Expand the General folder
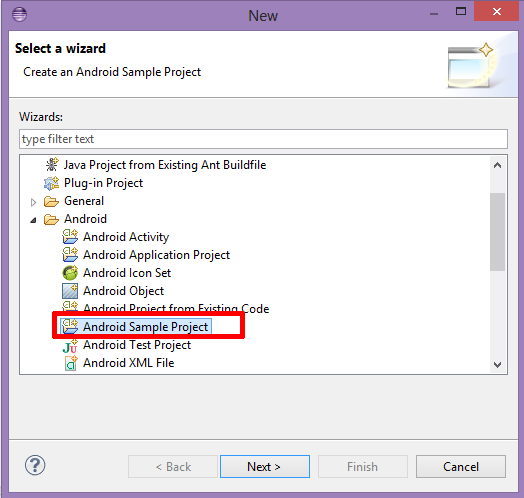 pyautogui.click(x=33, y=202)
